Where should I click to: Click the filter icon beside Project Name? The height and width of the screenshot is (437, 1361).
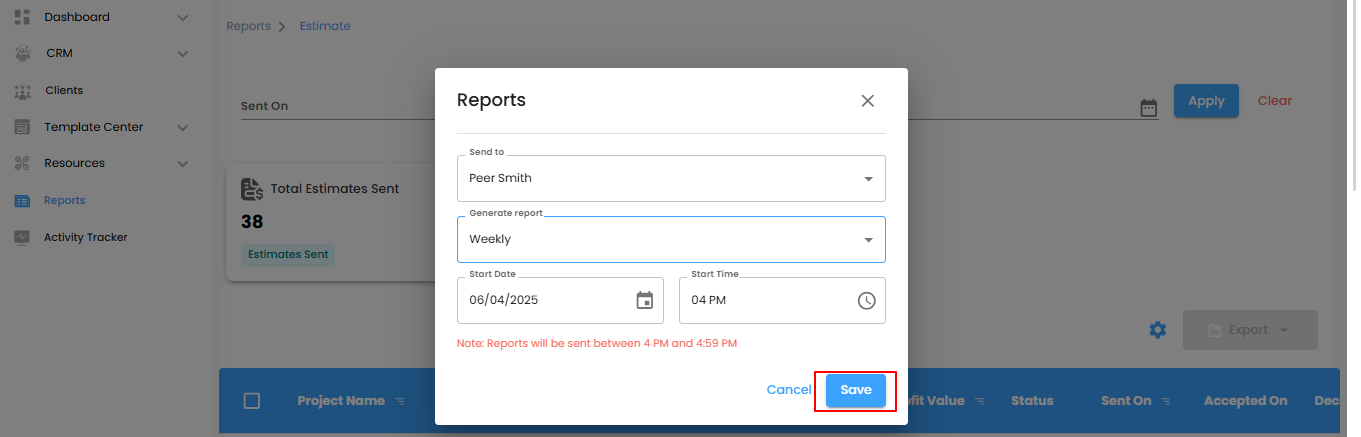[x=399, y=401]
